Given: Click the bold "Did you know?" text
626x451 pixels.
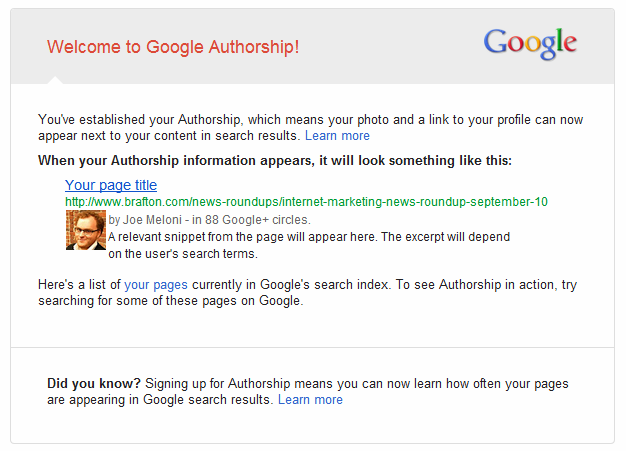Looking at the screenshot, I should [x=94, y=383].
